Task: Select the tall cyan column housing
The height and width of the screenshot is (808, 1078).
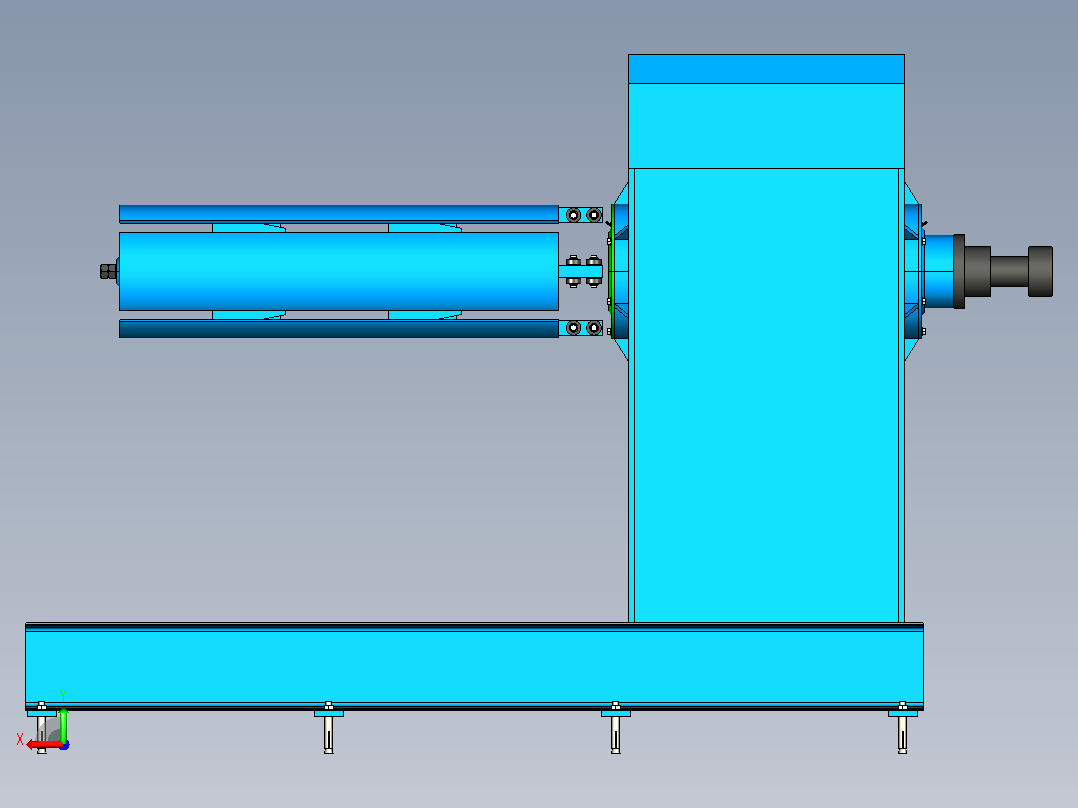Action: [x=767, y=395]
